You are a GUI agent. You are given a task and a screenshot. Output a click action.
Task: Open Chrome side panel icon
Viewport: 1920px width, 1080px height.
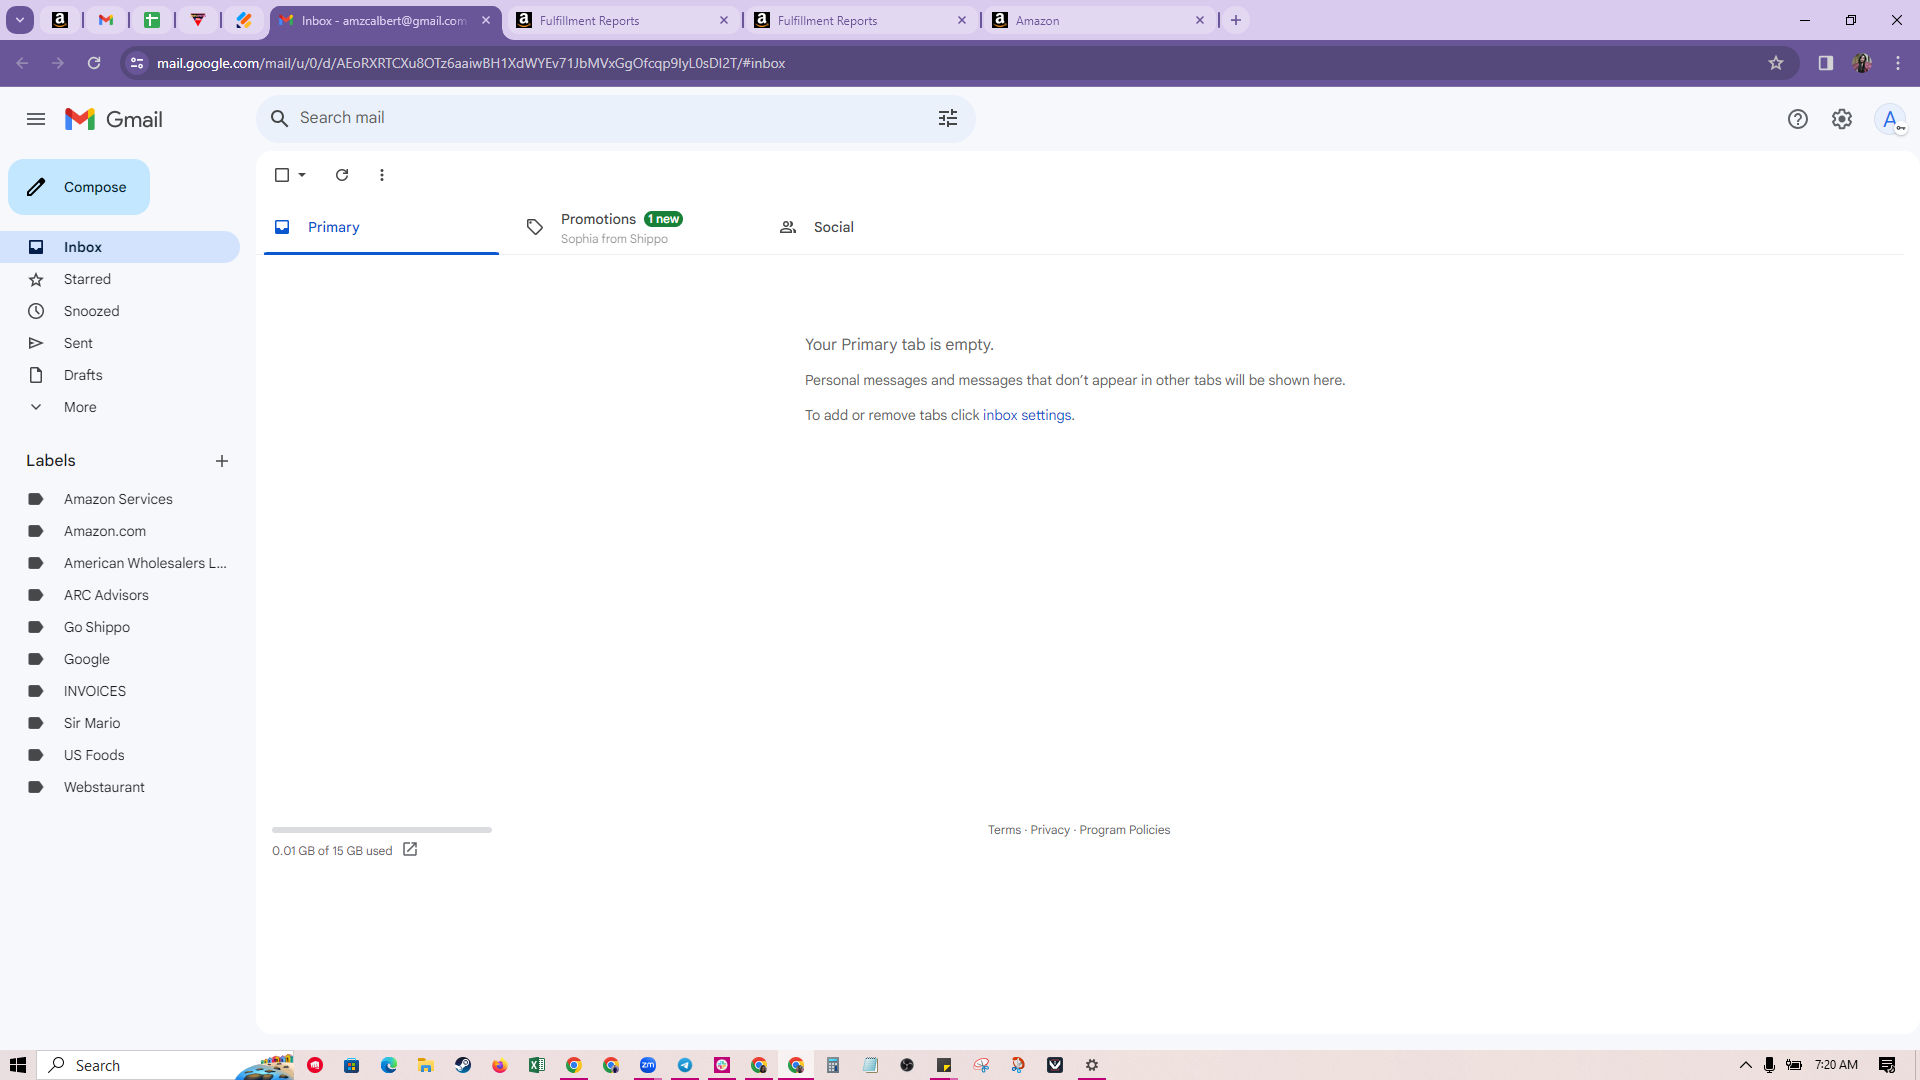coord(1826,63)
